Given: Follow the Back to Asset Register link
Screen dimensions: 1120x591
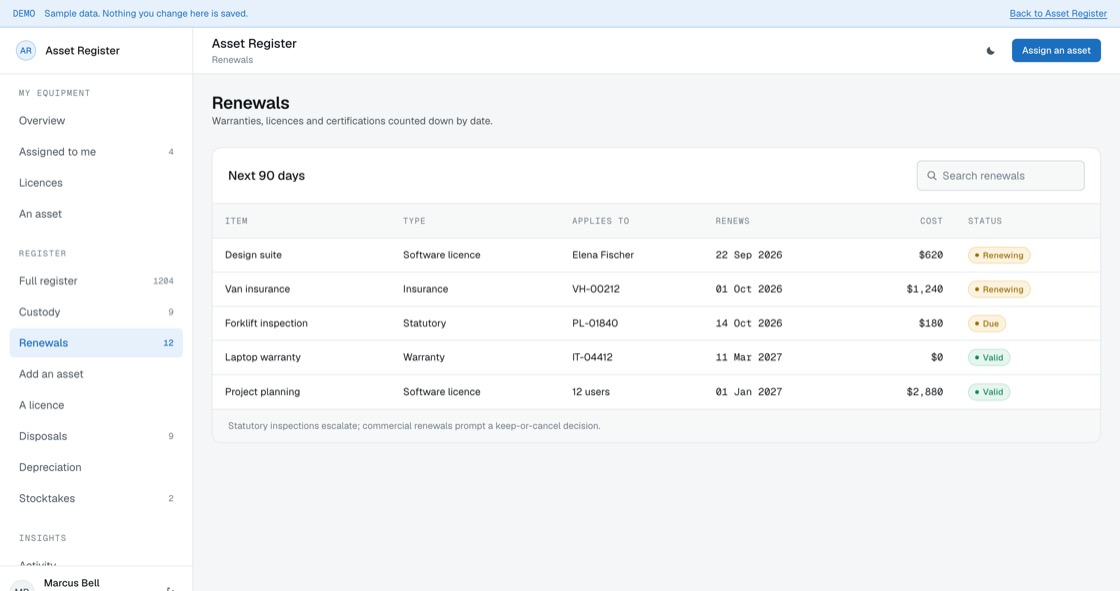Looking at the screenshot, I should click(x=1058, y=14).
